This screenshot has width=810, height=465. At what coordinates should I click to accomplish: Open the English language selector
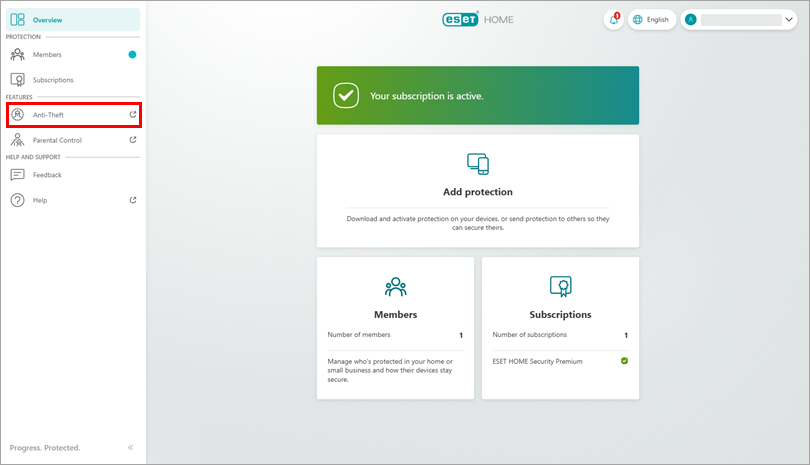[651, 20]
